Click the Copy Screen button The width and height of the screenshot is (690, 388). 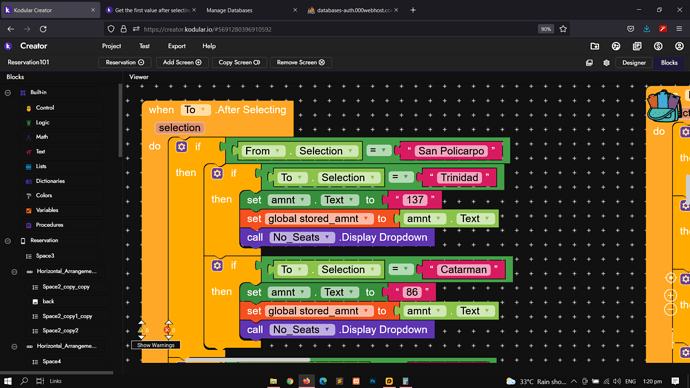239,62
